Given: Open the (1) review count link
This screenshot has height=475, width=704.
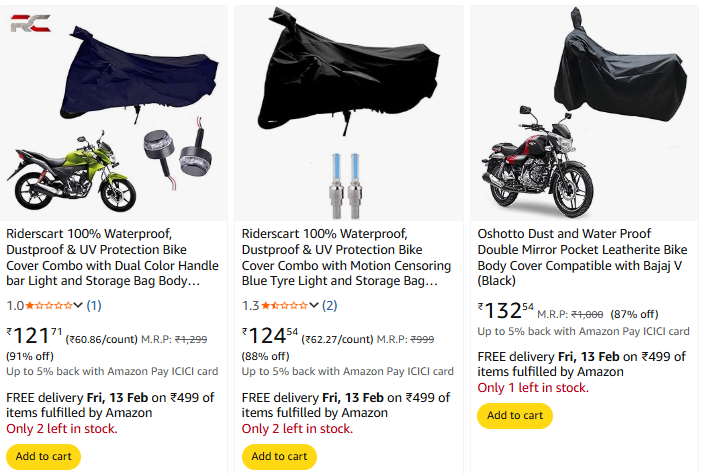Looking at the screenshot, I should pos(94,305).
